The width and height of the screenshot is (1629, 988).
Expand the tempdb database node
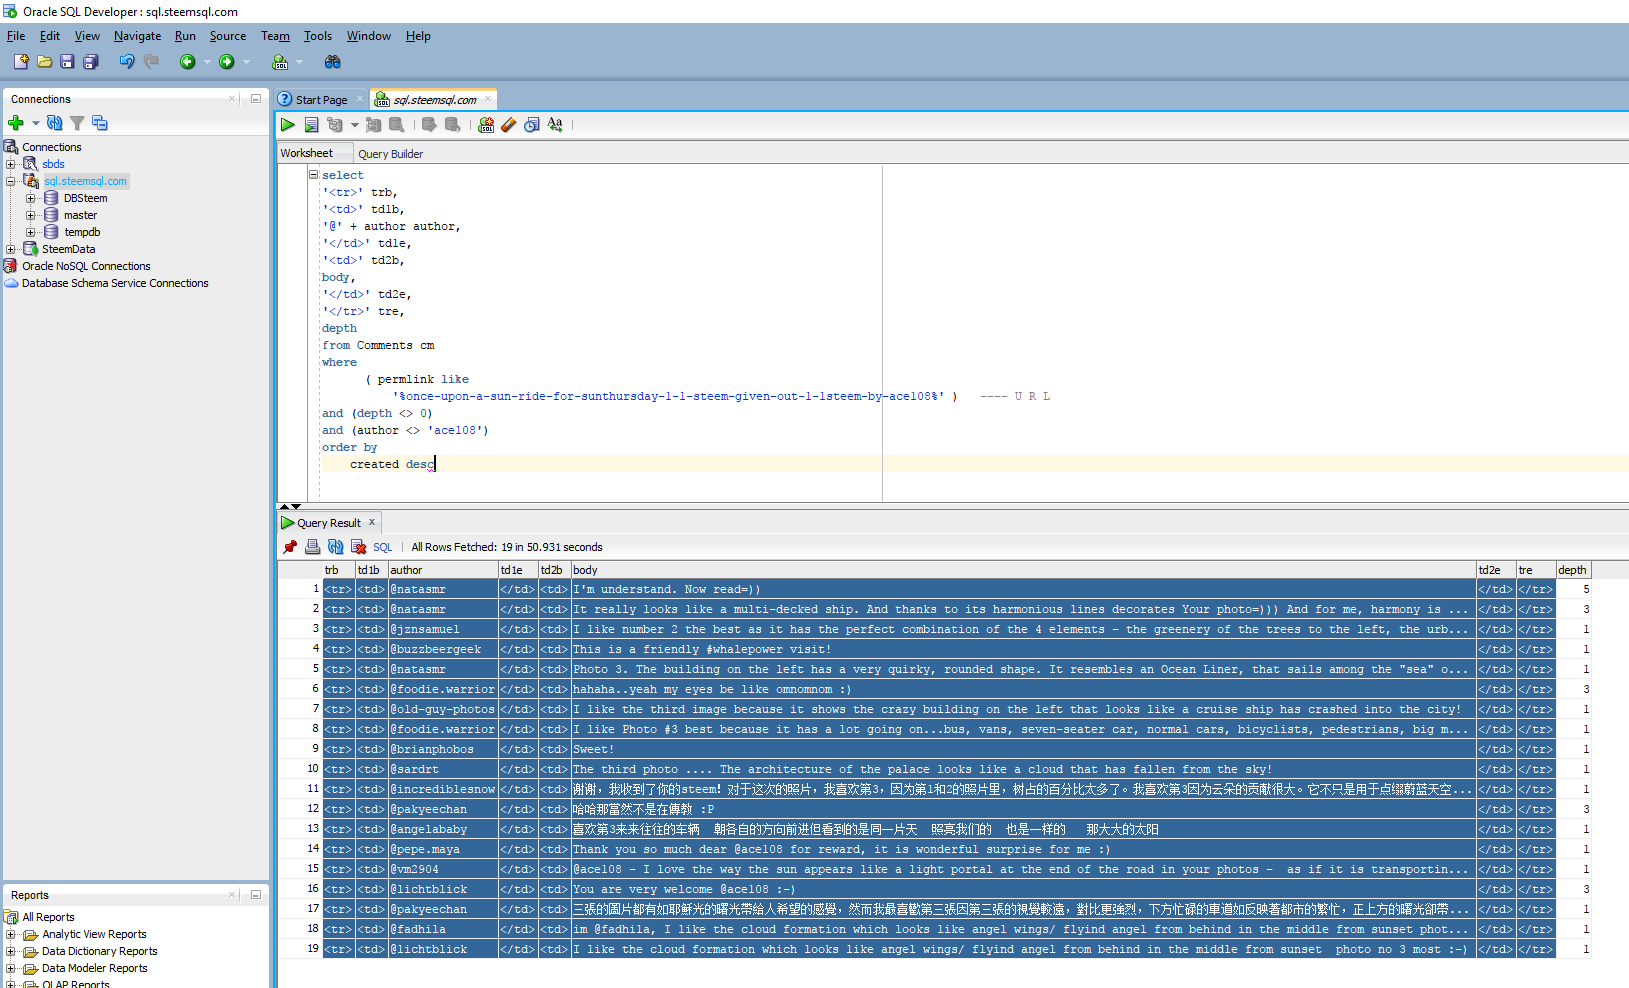pyautogui.click(x=30, y=232)
